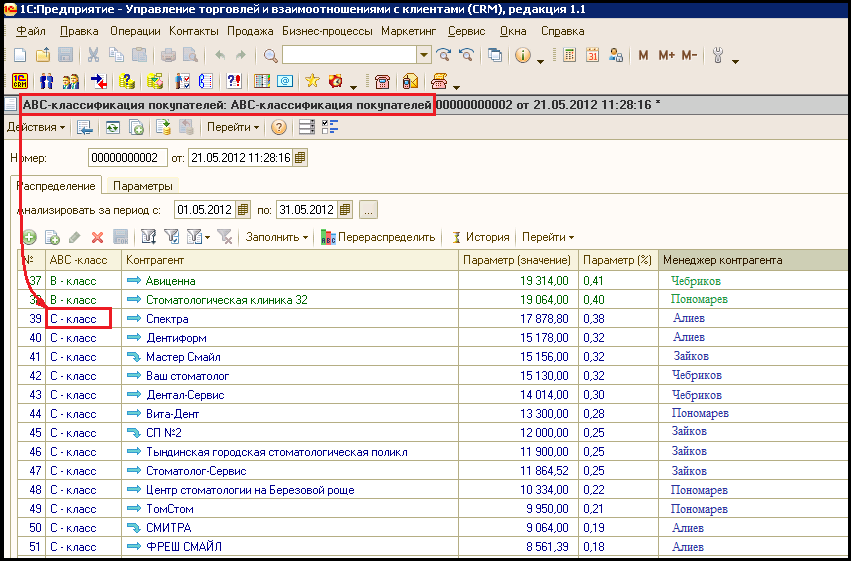851x561 pixels.
Task: Click the start period field 01.05.2012
Action: (x=205, y=209)
